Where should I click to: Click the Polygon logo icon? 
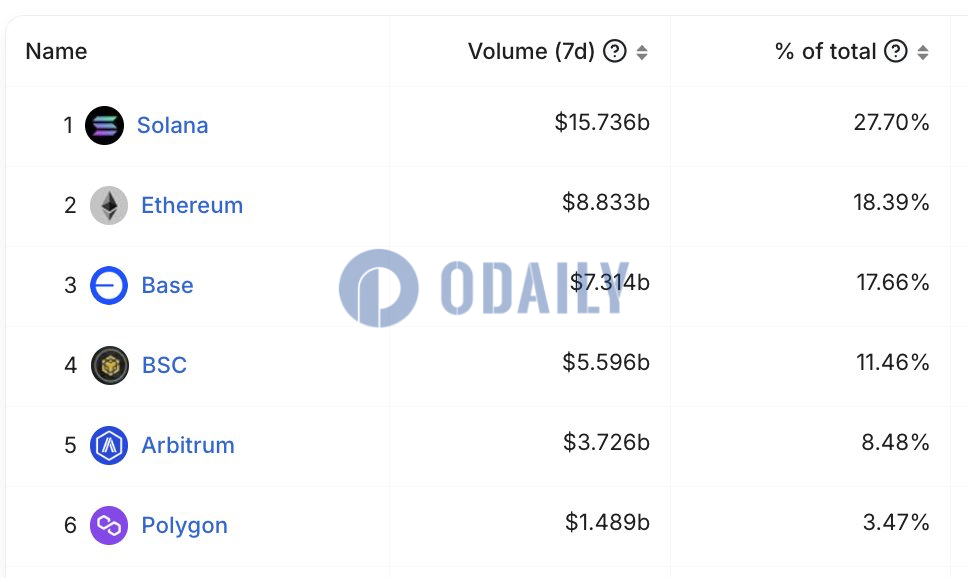point(109,525)
